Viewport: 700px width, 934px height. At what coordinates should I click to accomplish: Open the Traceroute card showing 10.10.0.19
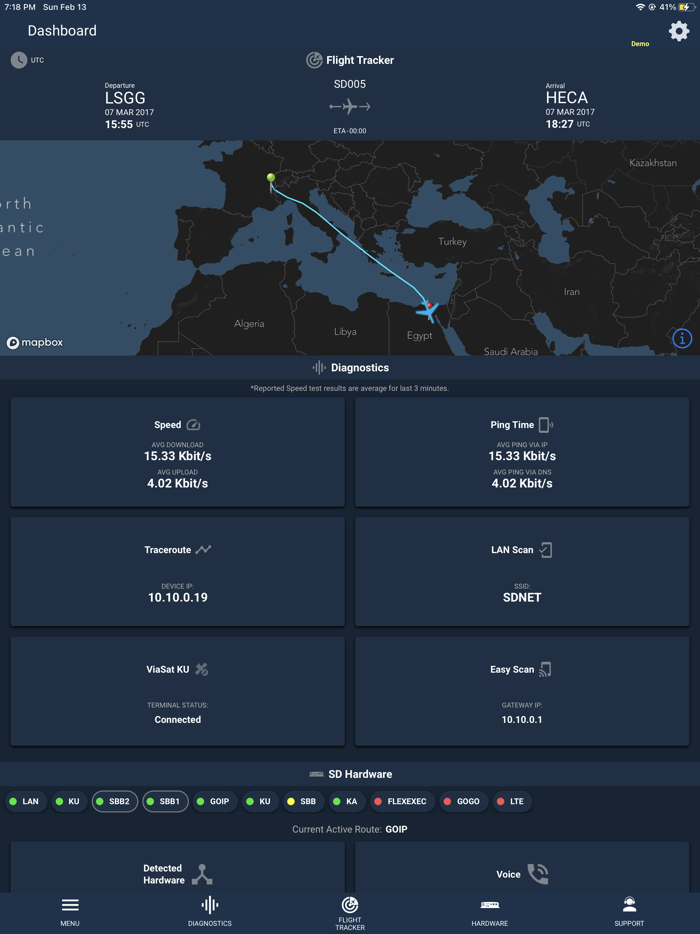[178, 572]
